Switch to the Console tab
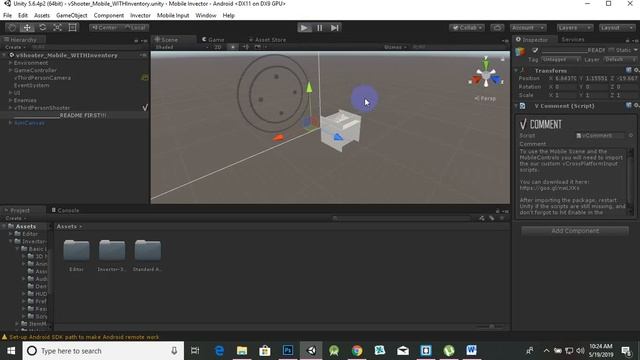The height and width of the screenshot is (360, 640). (x=65, y=210)
